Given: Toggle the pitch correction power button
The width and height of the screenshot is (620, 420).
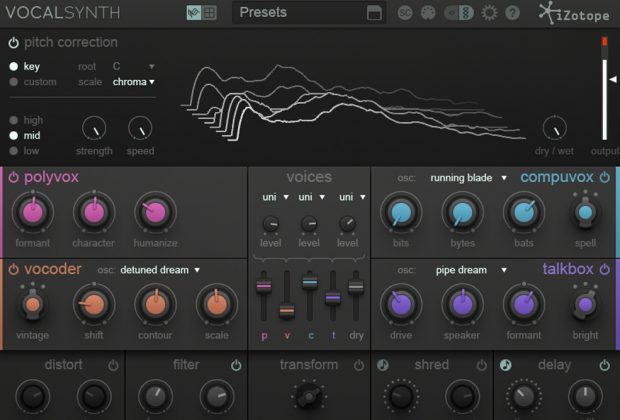Looking at the screenshot, I should click(x=13, y=42).
